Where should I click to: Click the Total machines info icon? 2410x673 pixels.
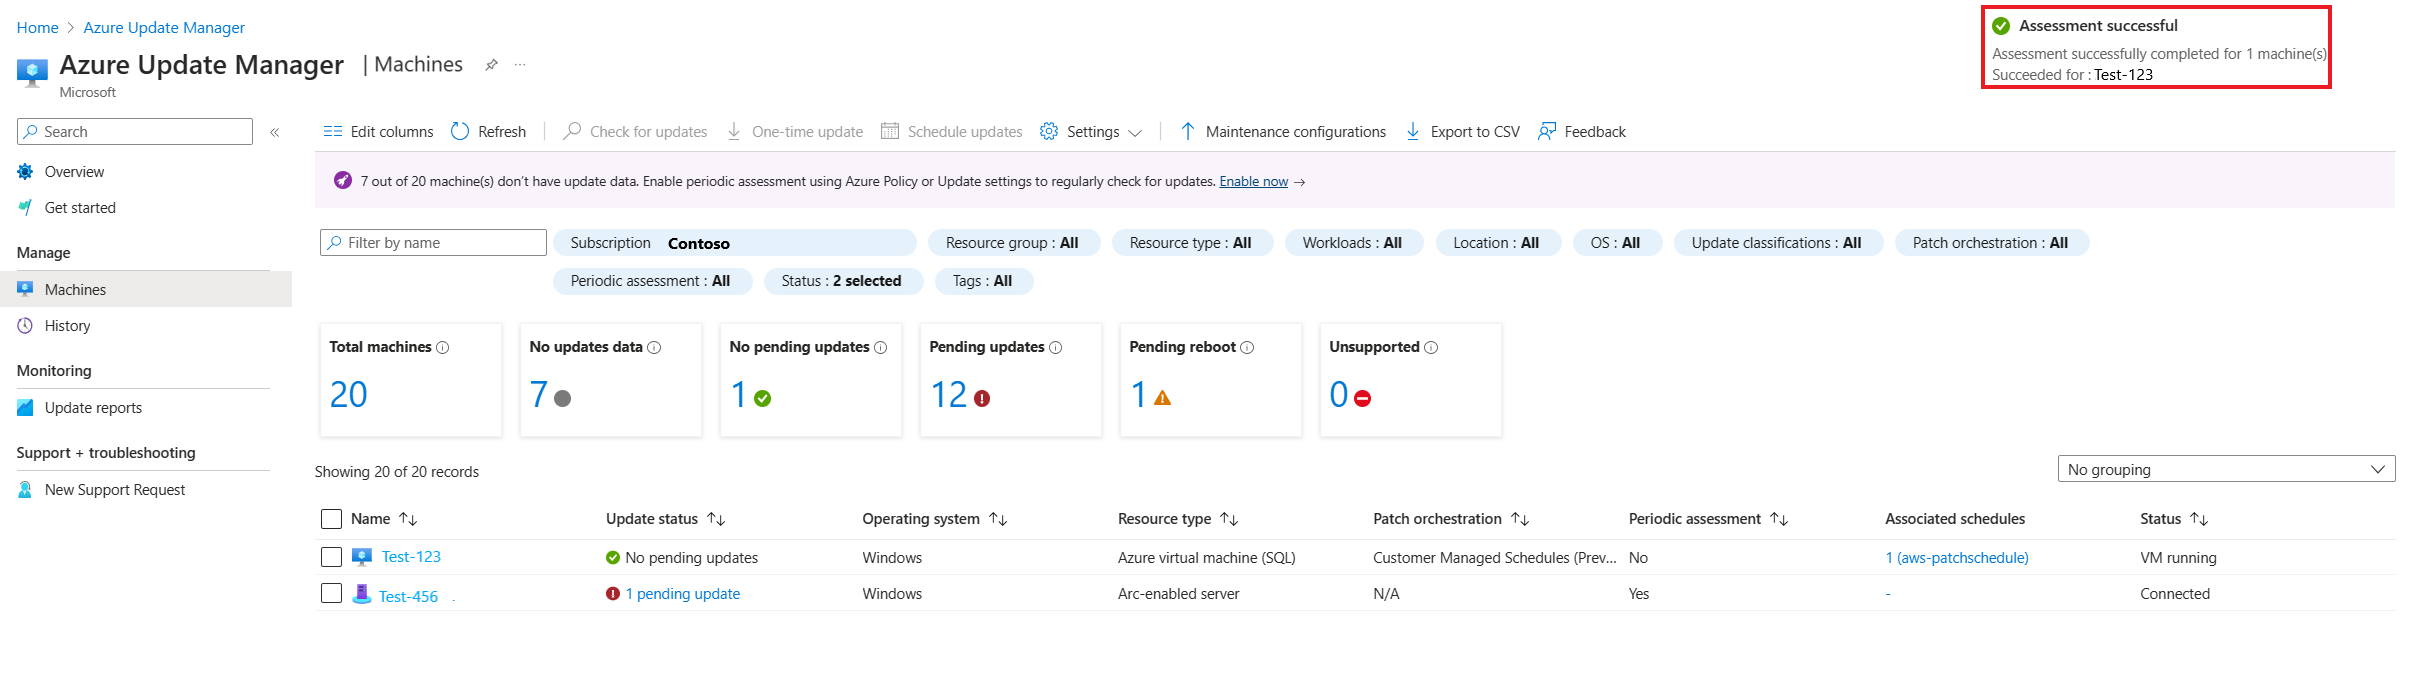pos(443,347)
